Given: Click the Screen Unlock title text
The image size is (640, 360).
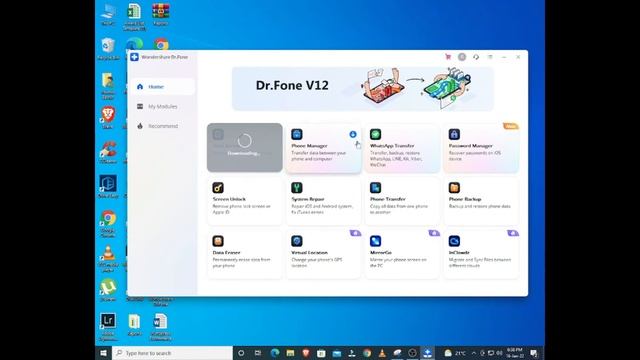Looking at the screenshot, I should (x=229, y=199).
